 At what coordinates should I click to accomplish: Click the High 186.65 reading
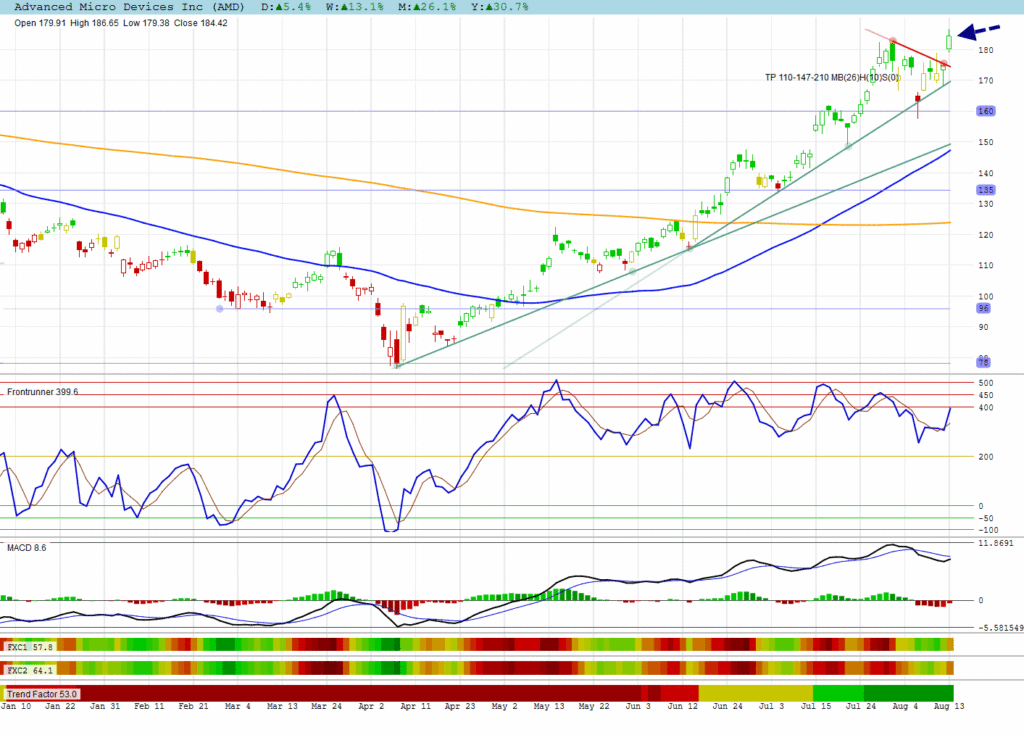click(x=94, y=23)
